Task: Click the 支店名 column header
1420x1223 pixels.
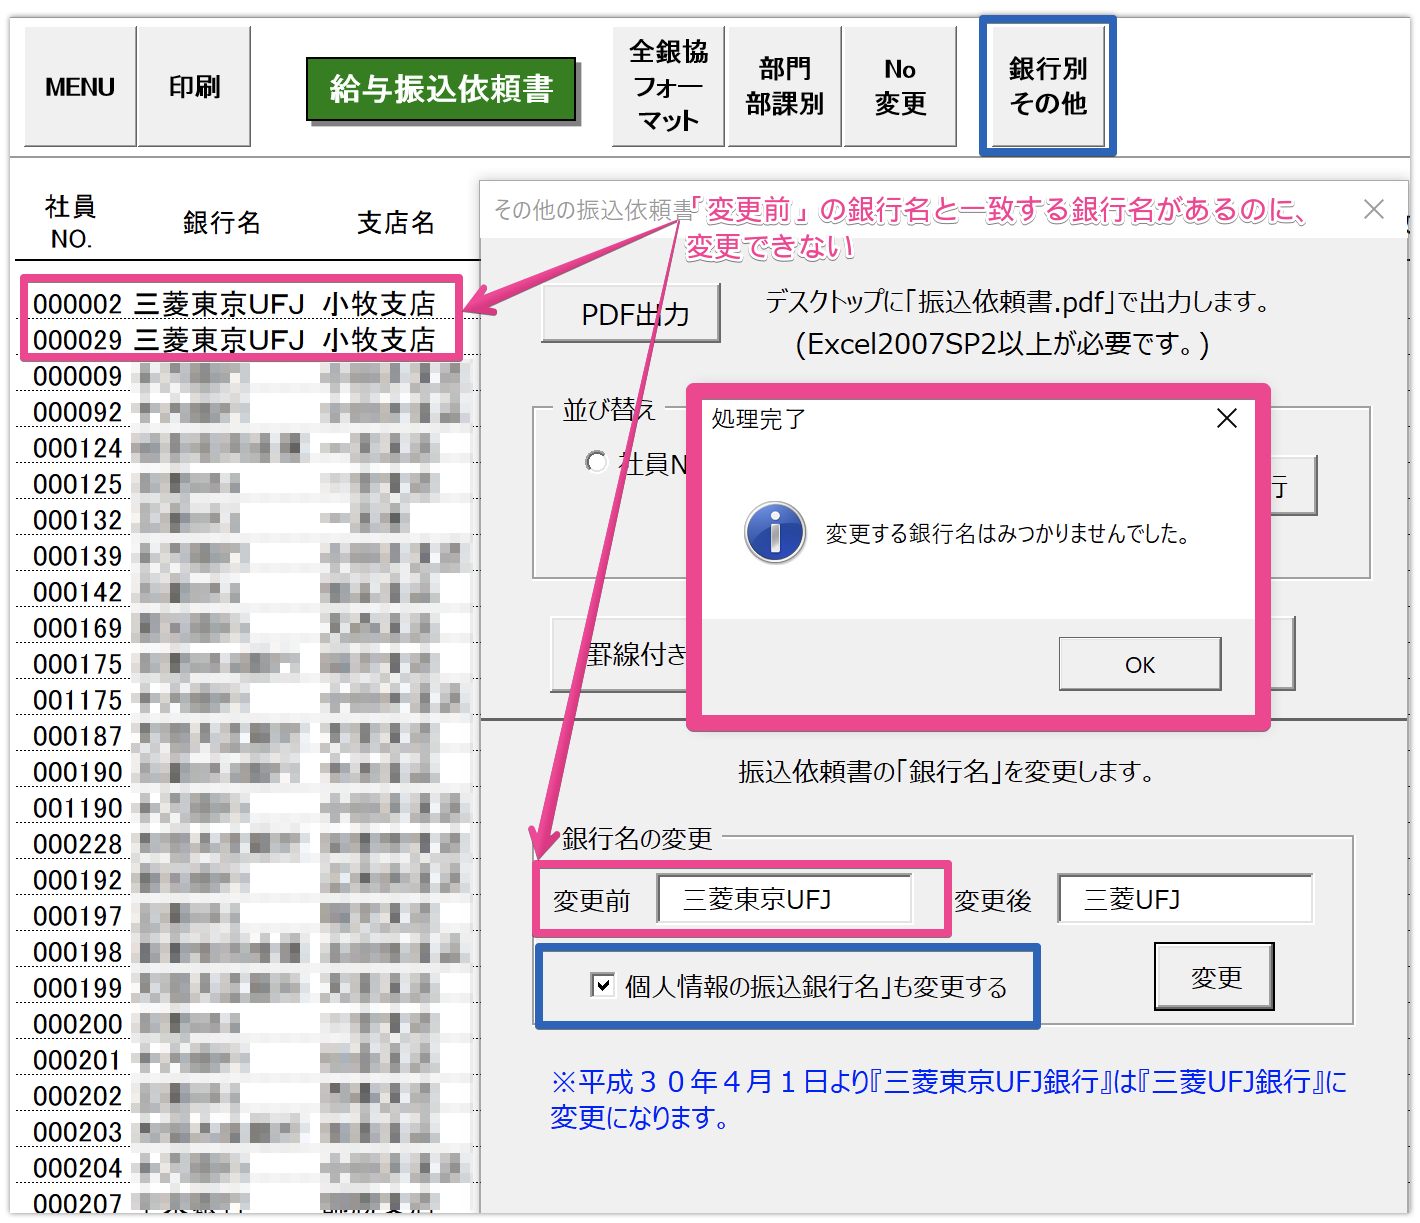Action: [x=396, y=222]
